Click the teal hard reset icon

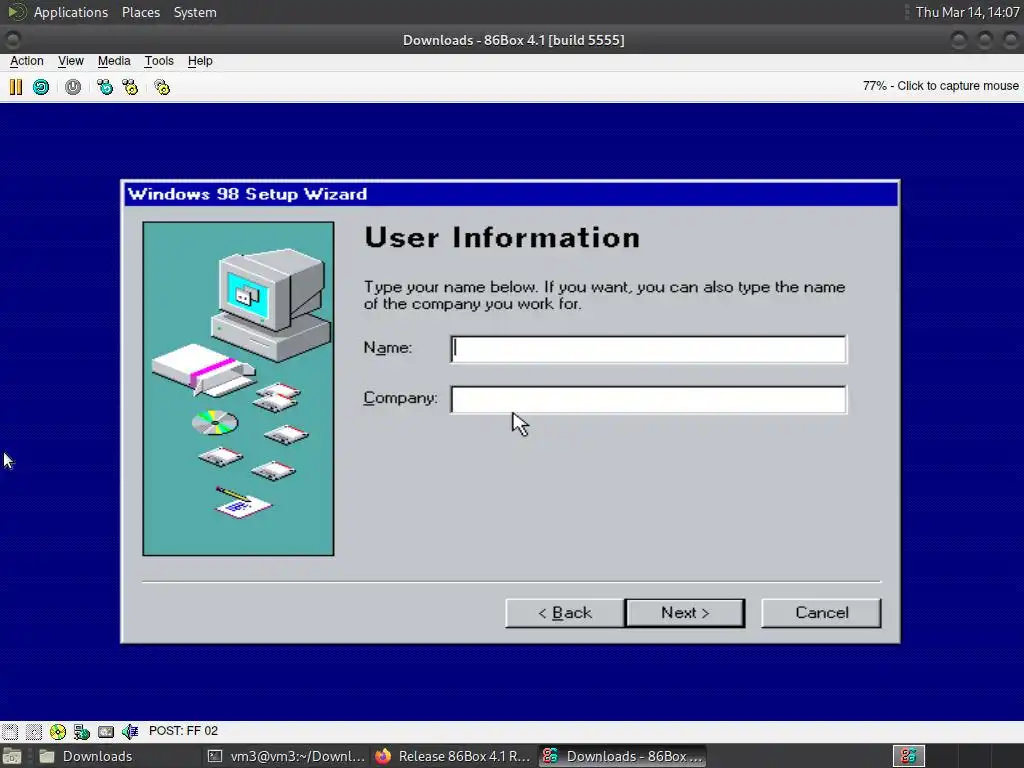click(x=41, y=87)
